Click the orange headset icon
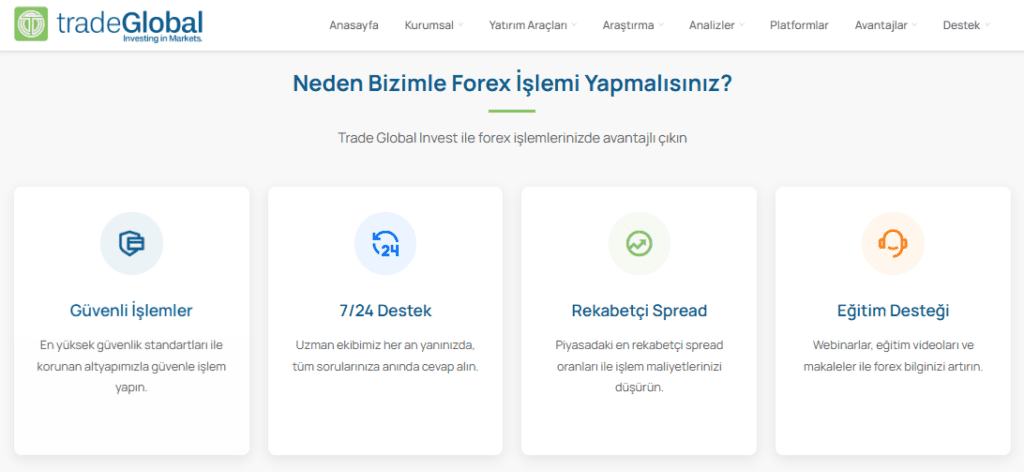The image size is (1024, 472). (893, 244)
